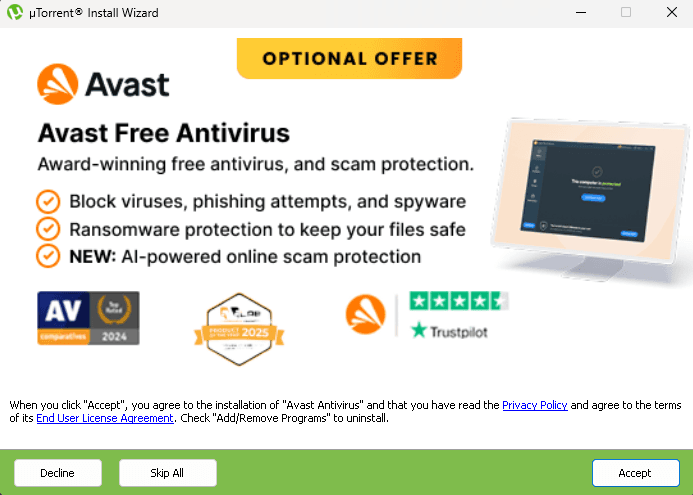
Task: Open the Privacy Policy link
Action: tap(535, 405)
